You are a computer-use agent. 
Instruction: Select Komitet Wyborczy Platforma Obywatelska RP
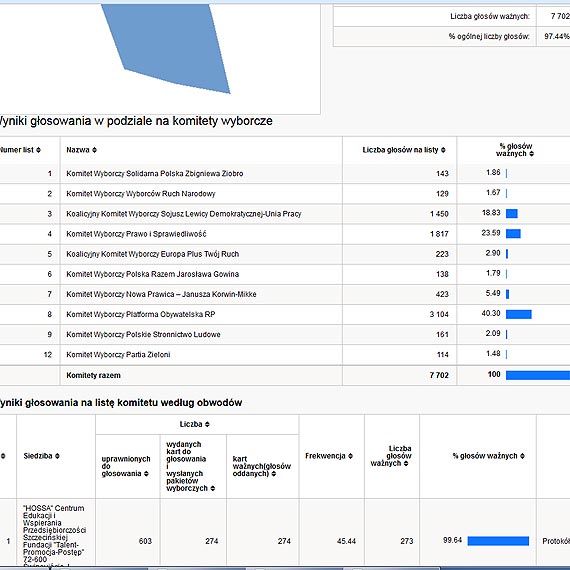[141, 314]
